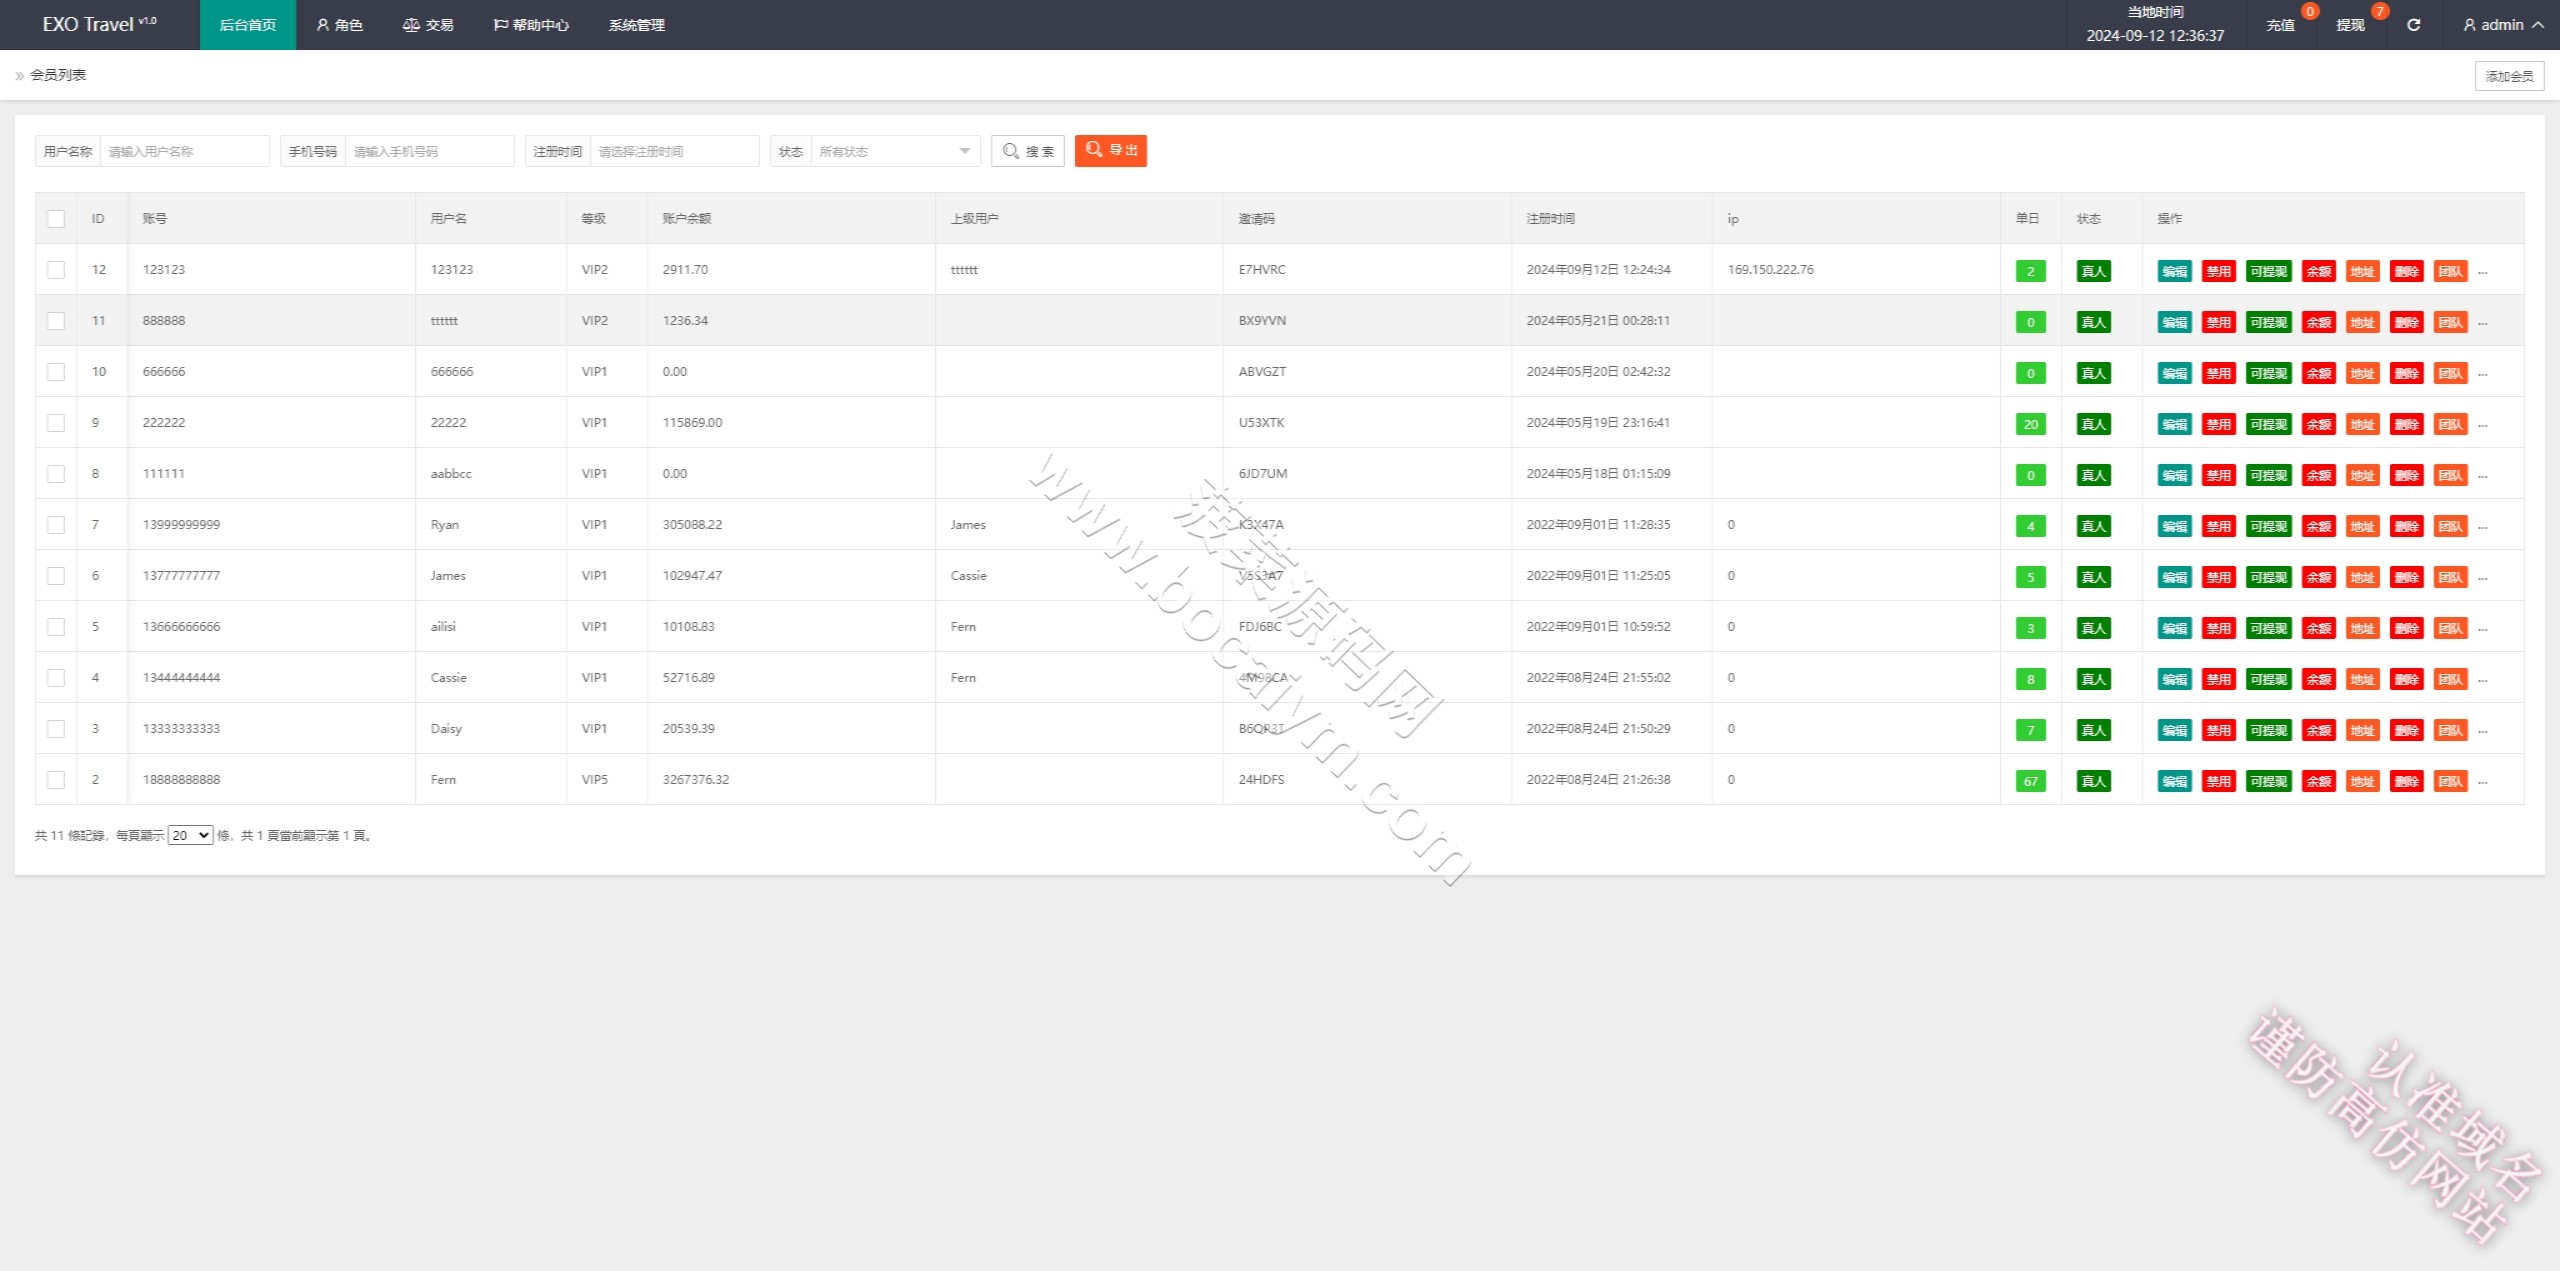Open the records-per-page selector showing 20
2560x1271 pixels.
click(190, 835)
